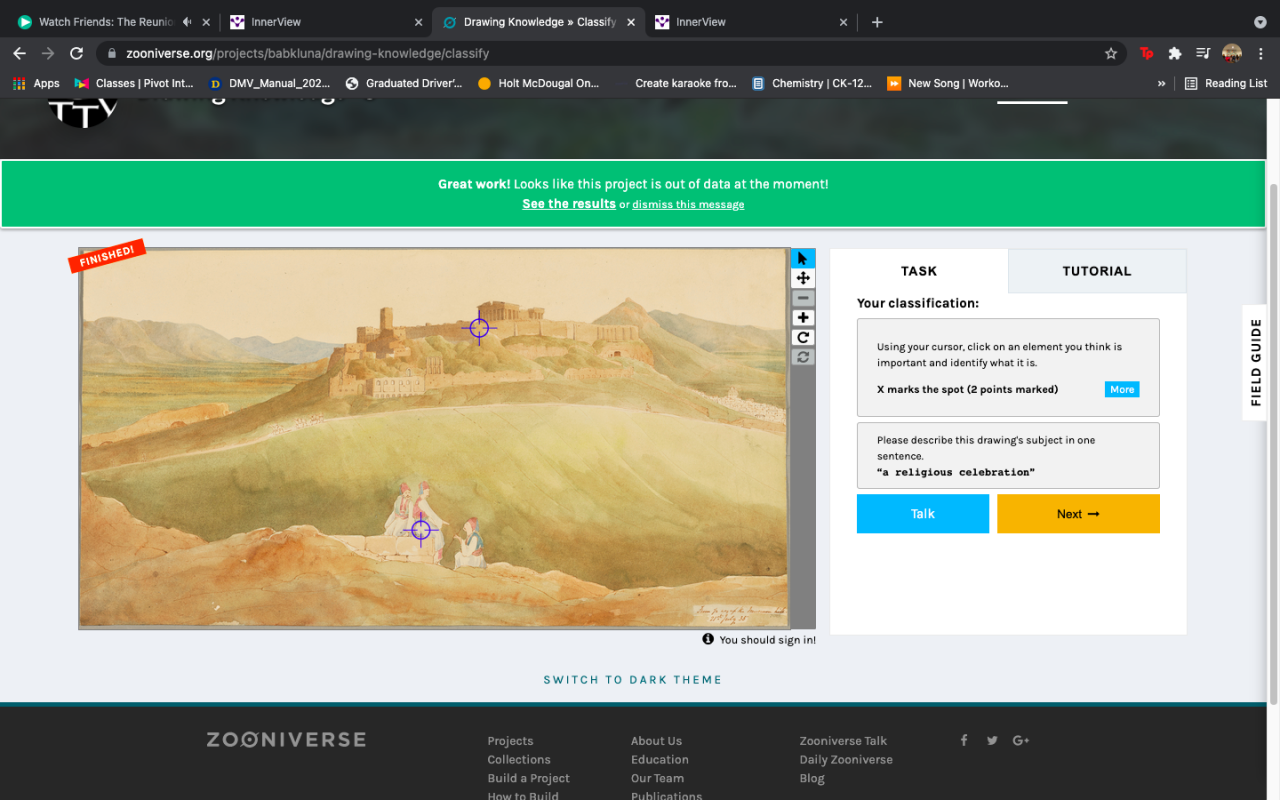Go back in browser history
The width and height of the screenshot is (1280, 800).
click(x=19, y=53)
